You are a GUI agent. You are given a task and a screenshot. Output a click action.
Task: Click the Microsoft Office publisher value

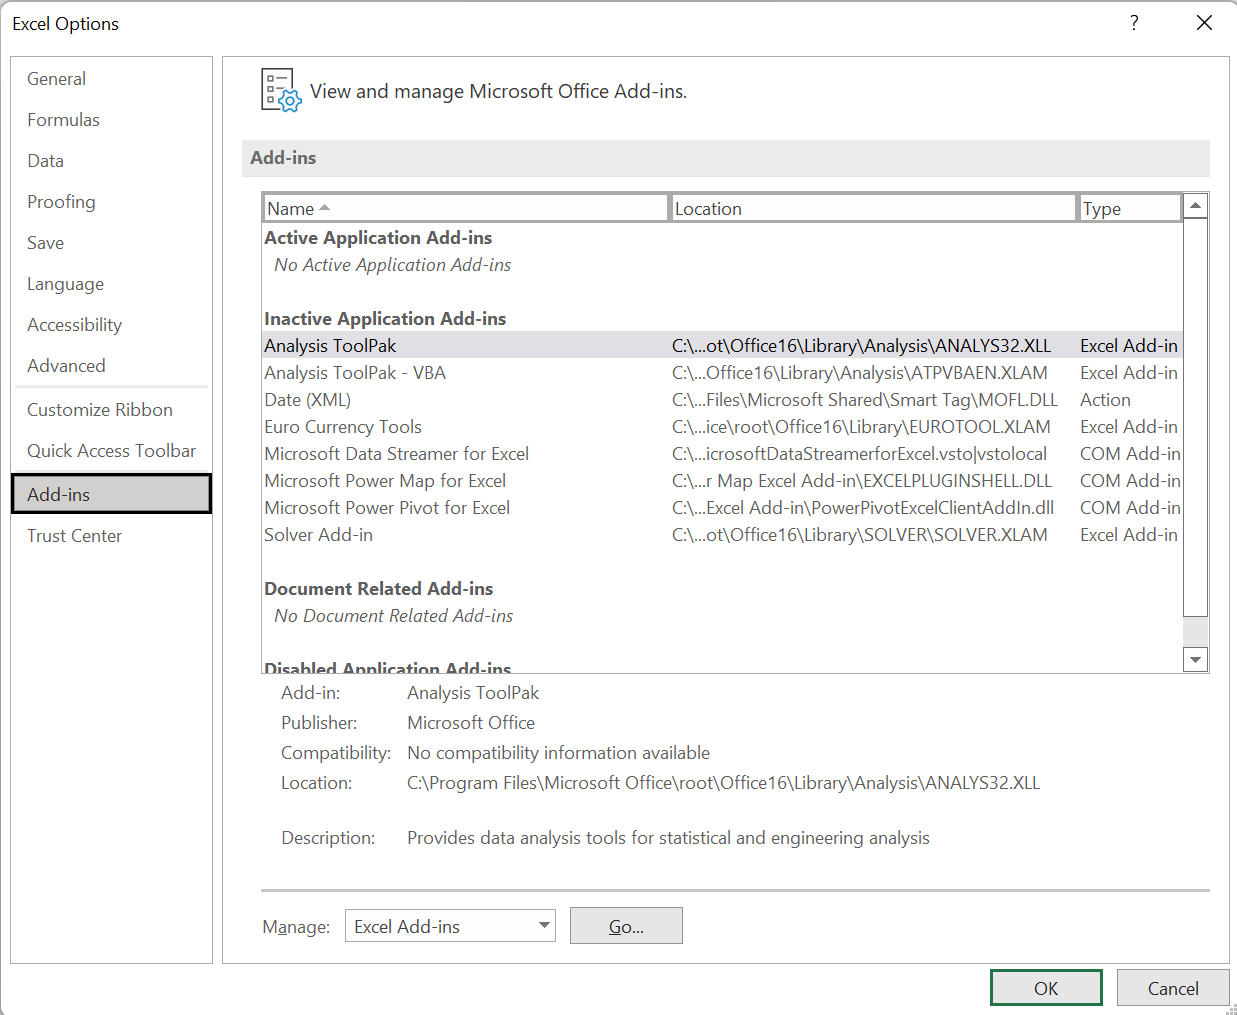471,722
